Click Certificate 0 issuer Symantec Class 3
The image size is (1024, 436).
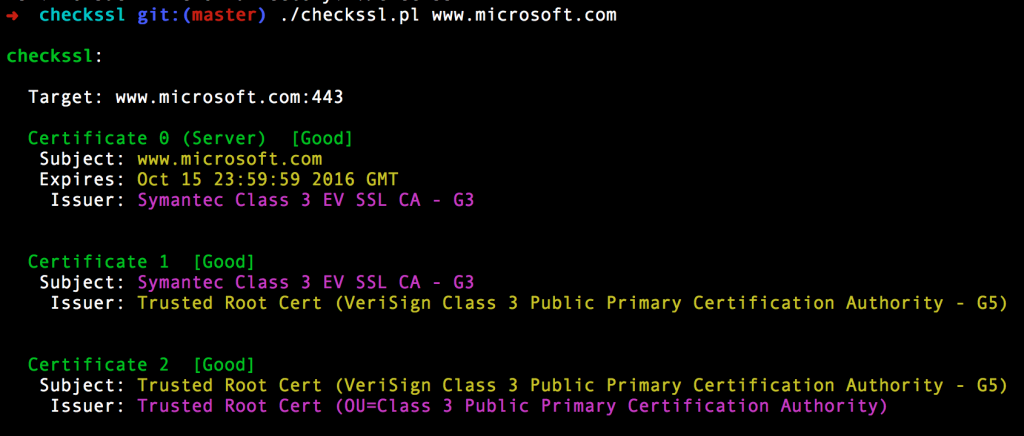coord(306,200)
